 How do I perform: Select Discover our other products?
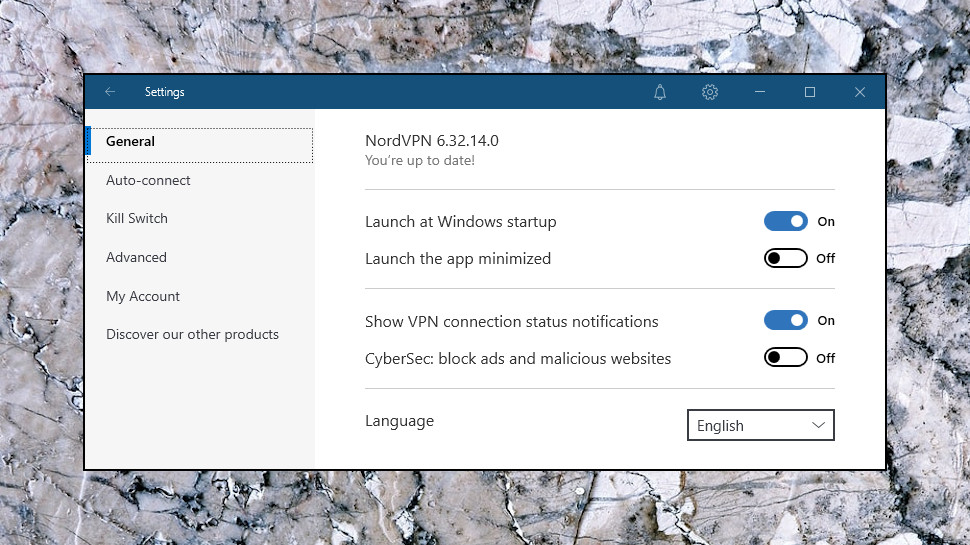pyautogui.click(x=192, y=334)
